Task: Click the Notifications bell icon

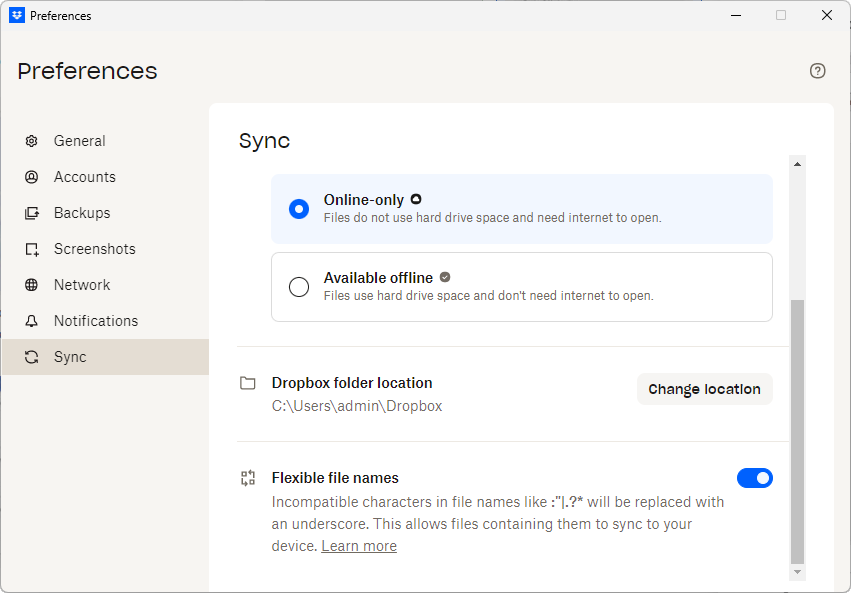Action: point(32,321)
